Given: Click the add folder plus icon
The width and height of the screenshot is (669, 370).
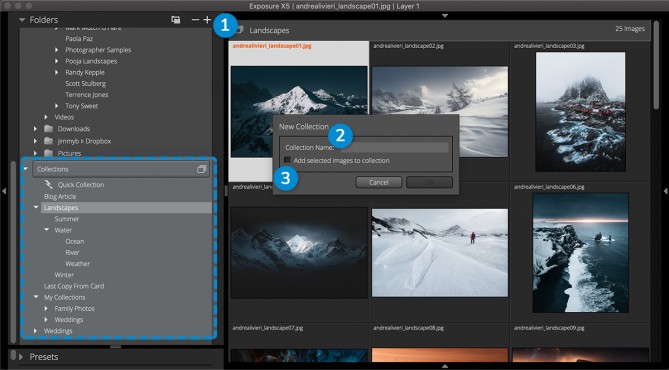Looking at the screenshot, I should 207,20.
